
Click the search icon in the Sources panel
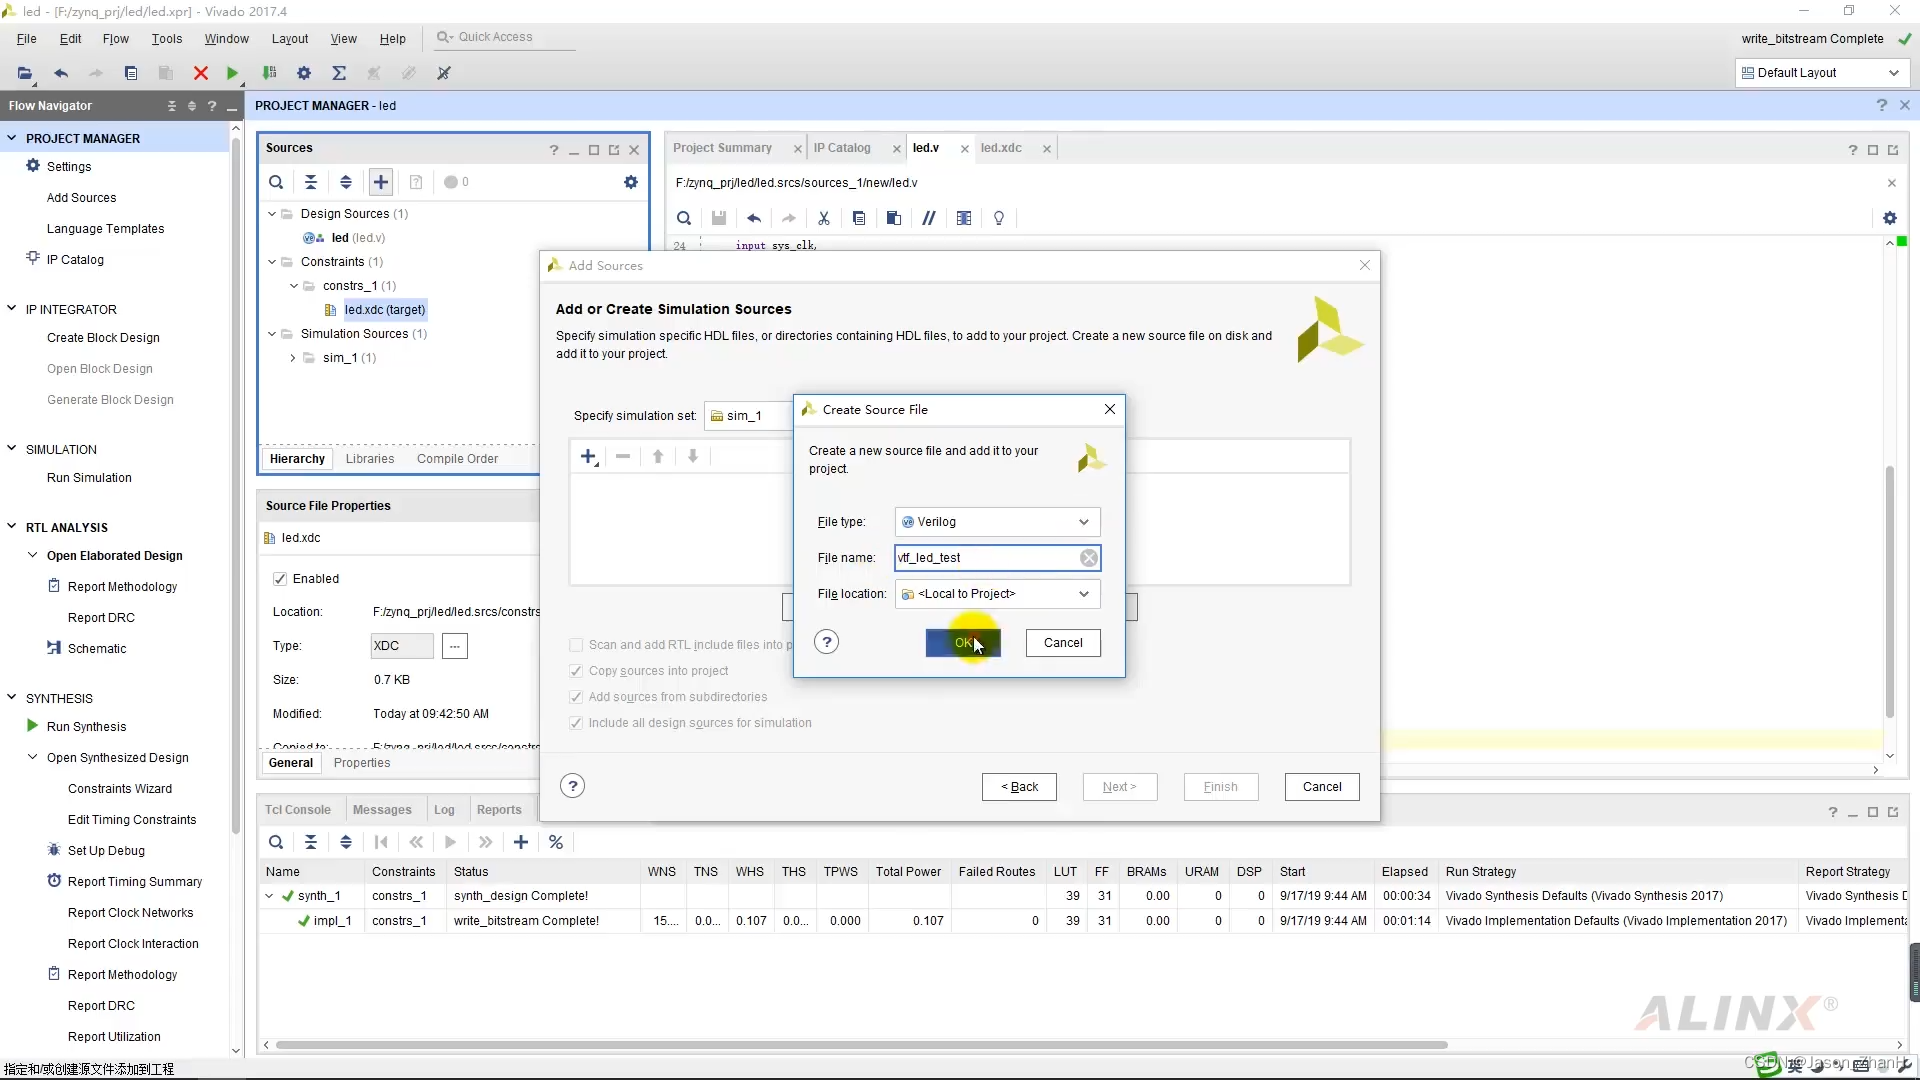(276, 182)
